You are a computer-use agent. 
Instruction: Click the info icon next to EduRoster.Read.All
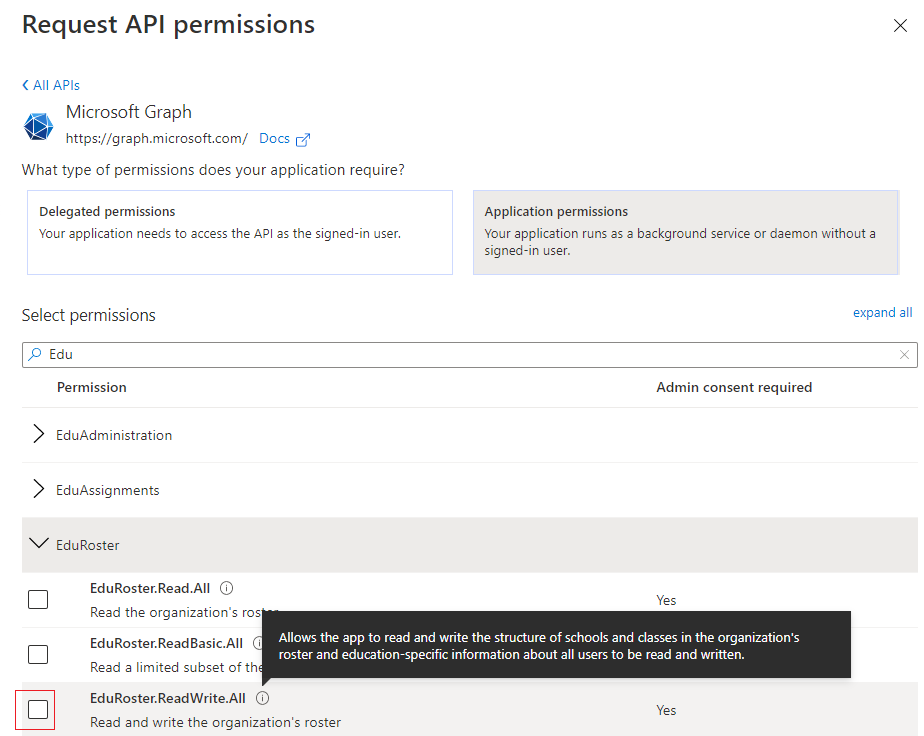click(226, 588)
